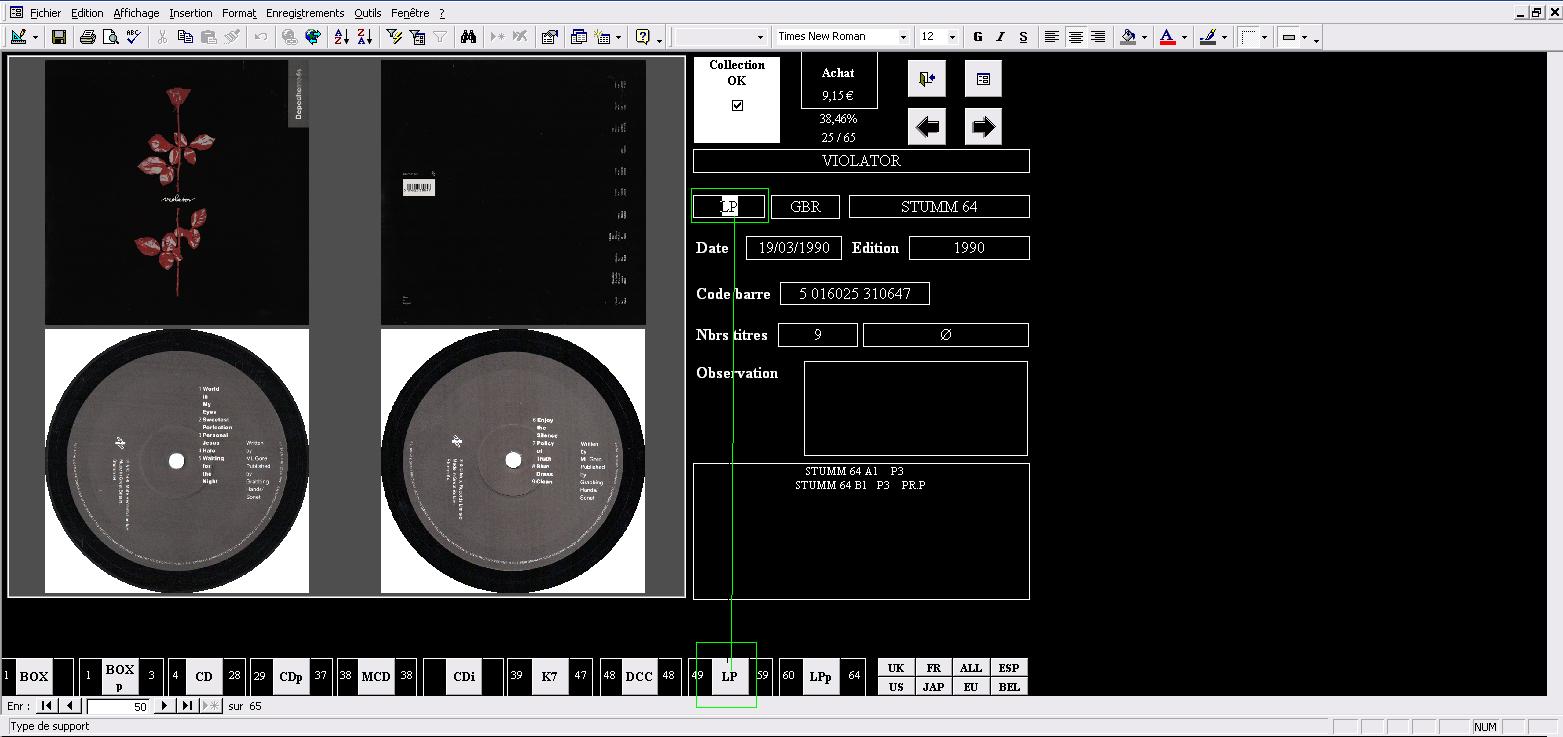
Task: Center align text
Action: pyautogui.click(x=1075, y=37)
